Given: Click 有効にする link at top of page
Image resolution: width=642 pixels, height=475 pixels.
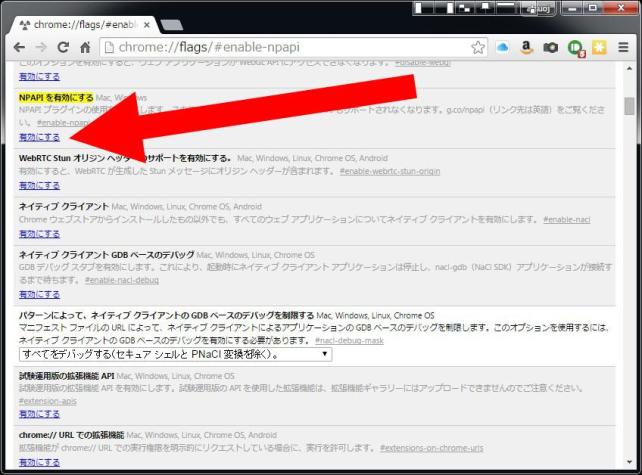Looking at the screenshot, I should tap(39, 77).
